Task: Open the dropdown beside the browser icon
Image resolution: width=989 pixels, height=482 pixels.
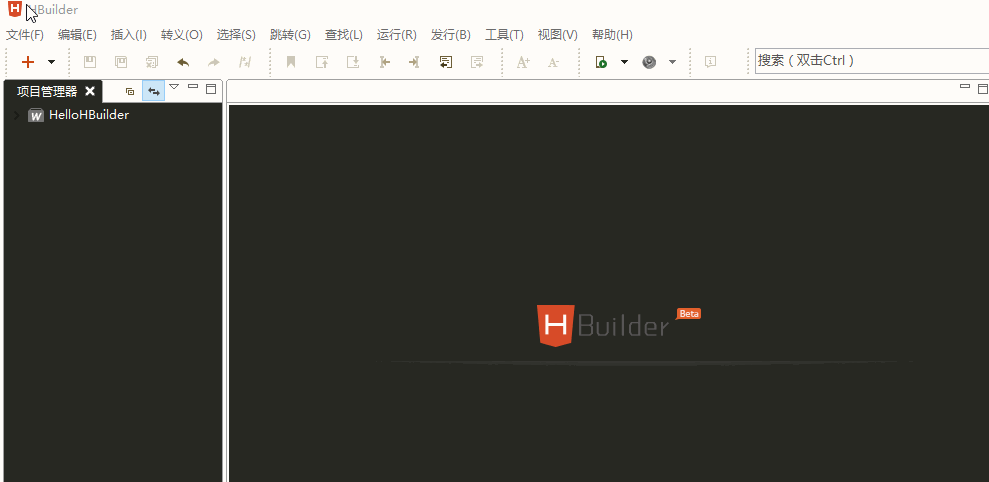Action: [x=672, y=62]
